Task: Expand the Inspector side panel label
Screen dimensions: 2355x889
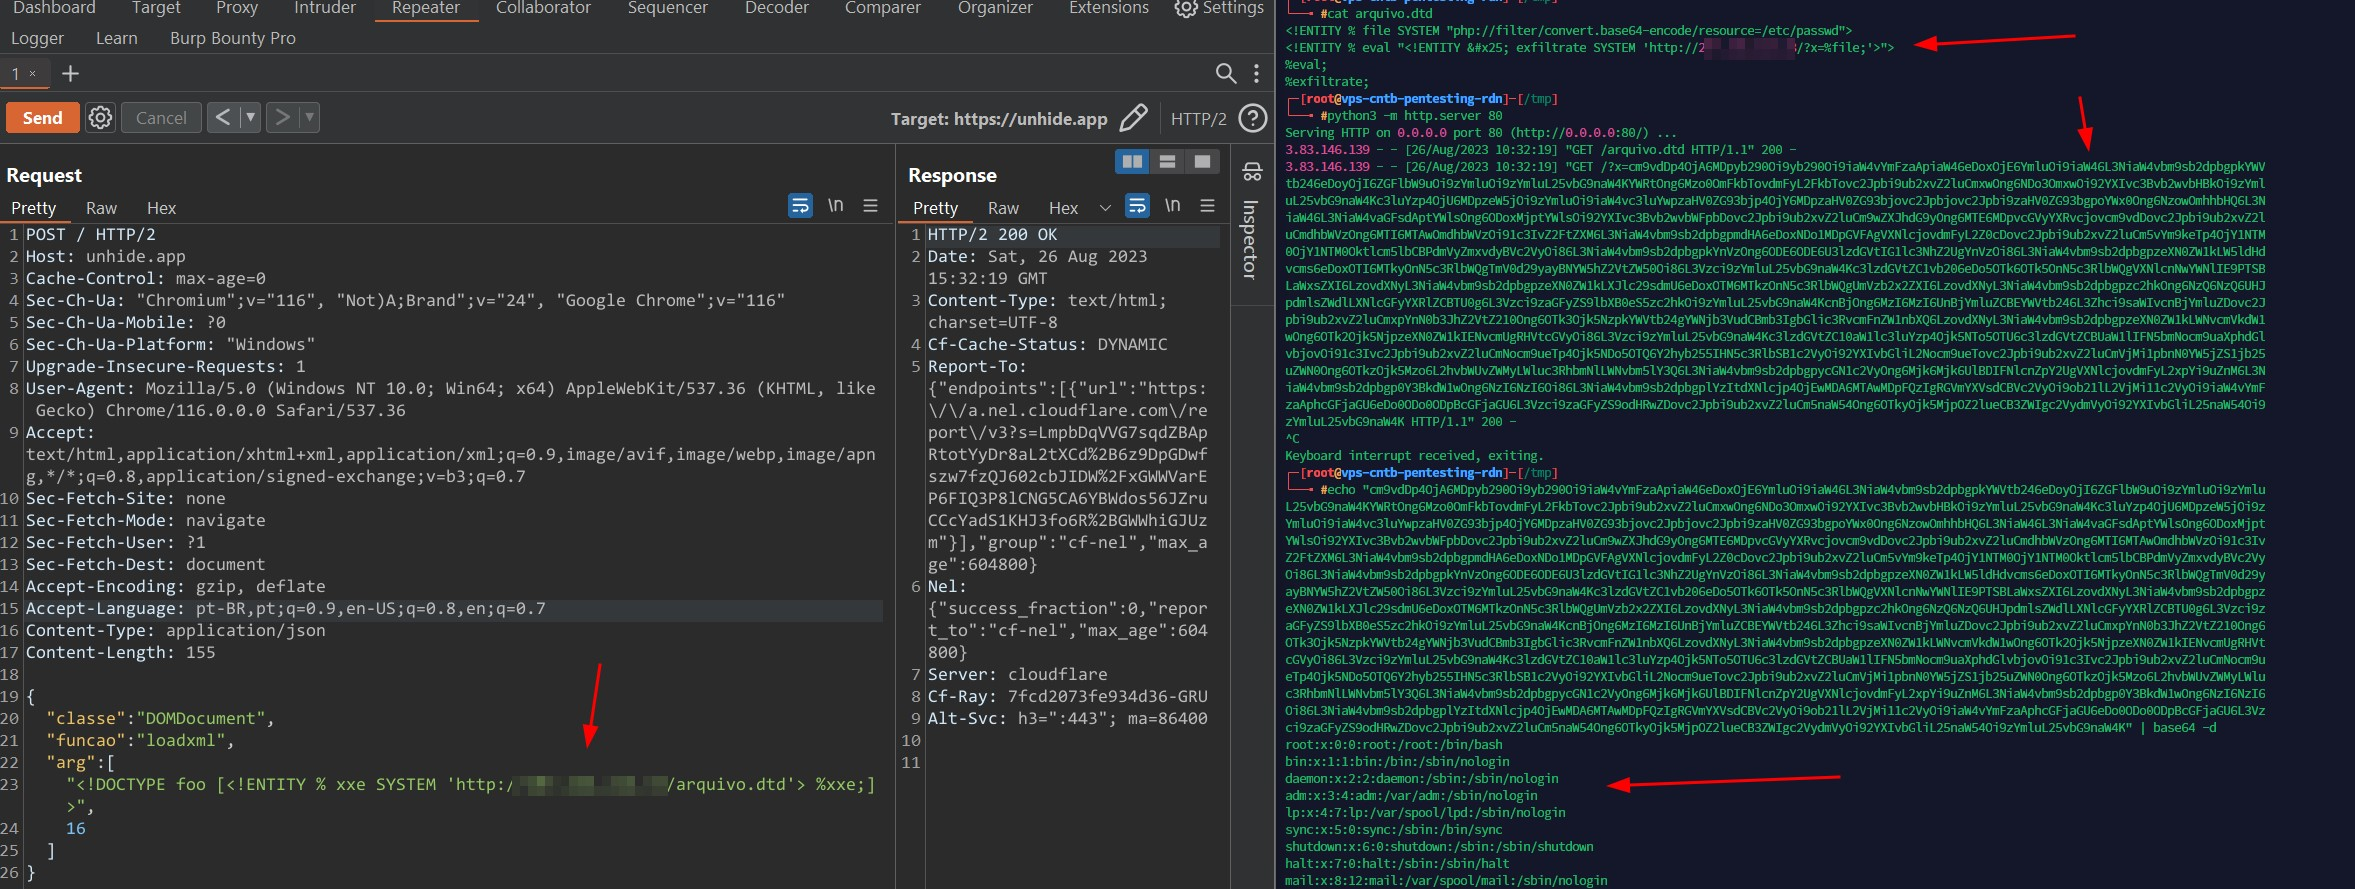Action: tap(1251, 240)
